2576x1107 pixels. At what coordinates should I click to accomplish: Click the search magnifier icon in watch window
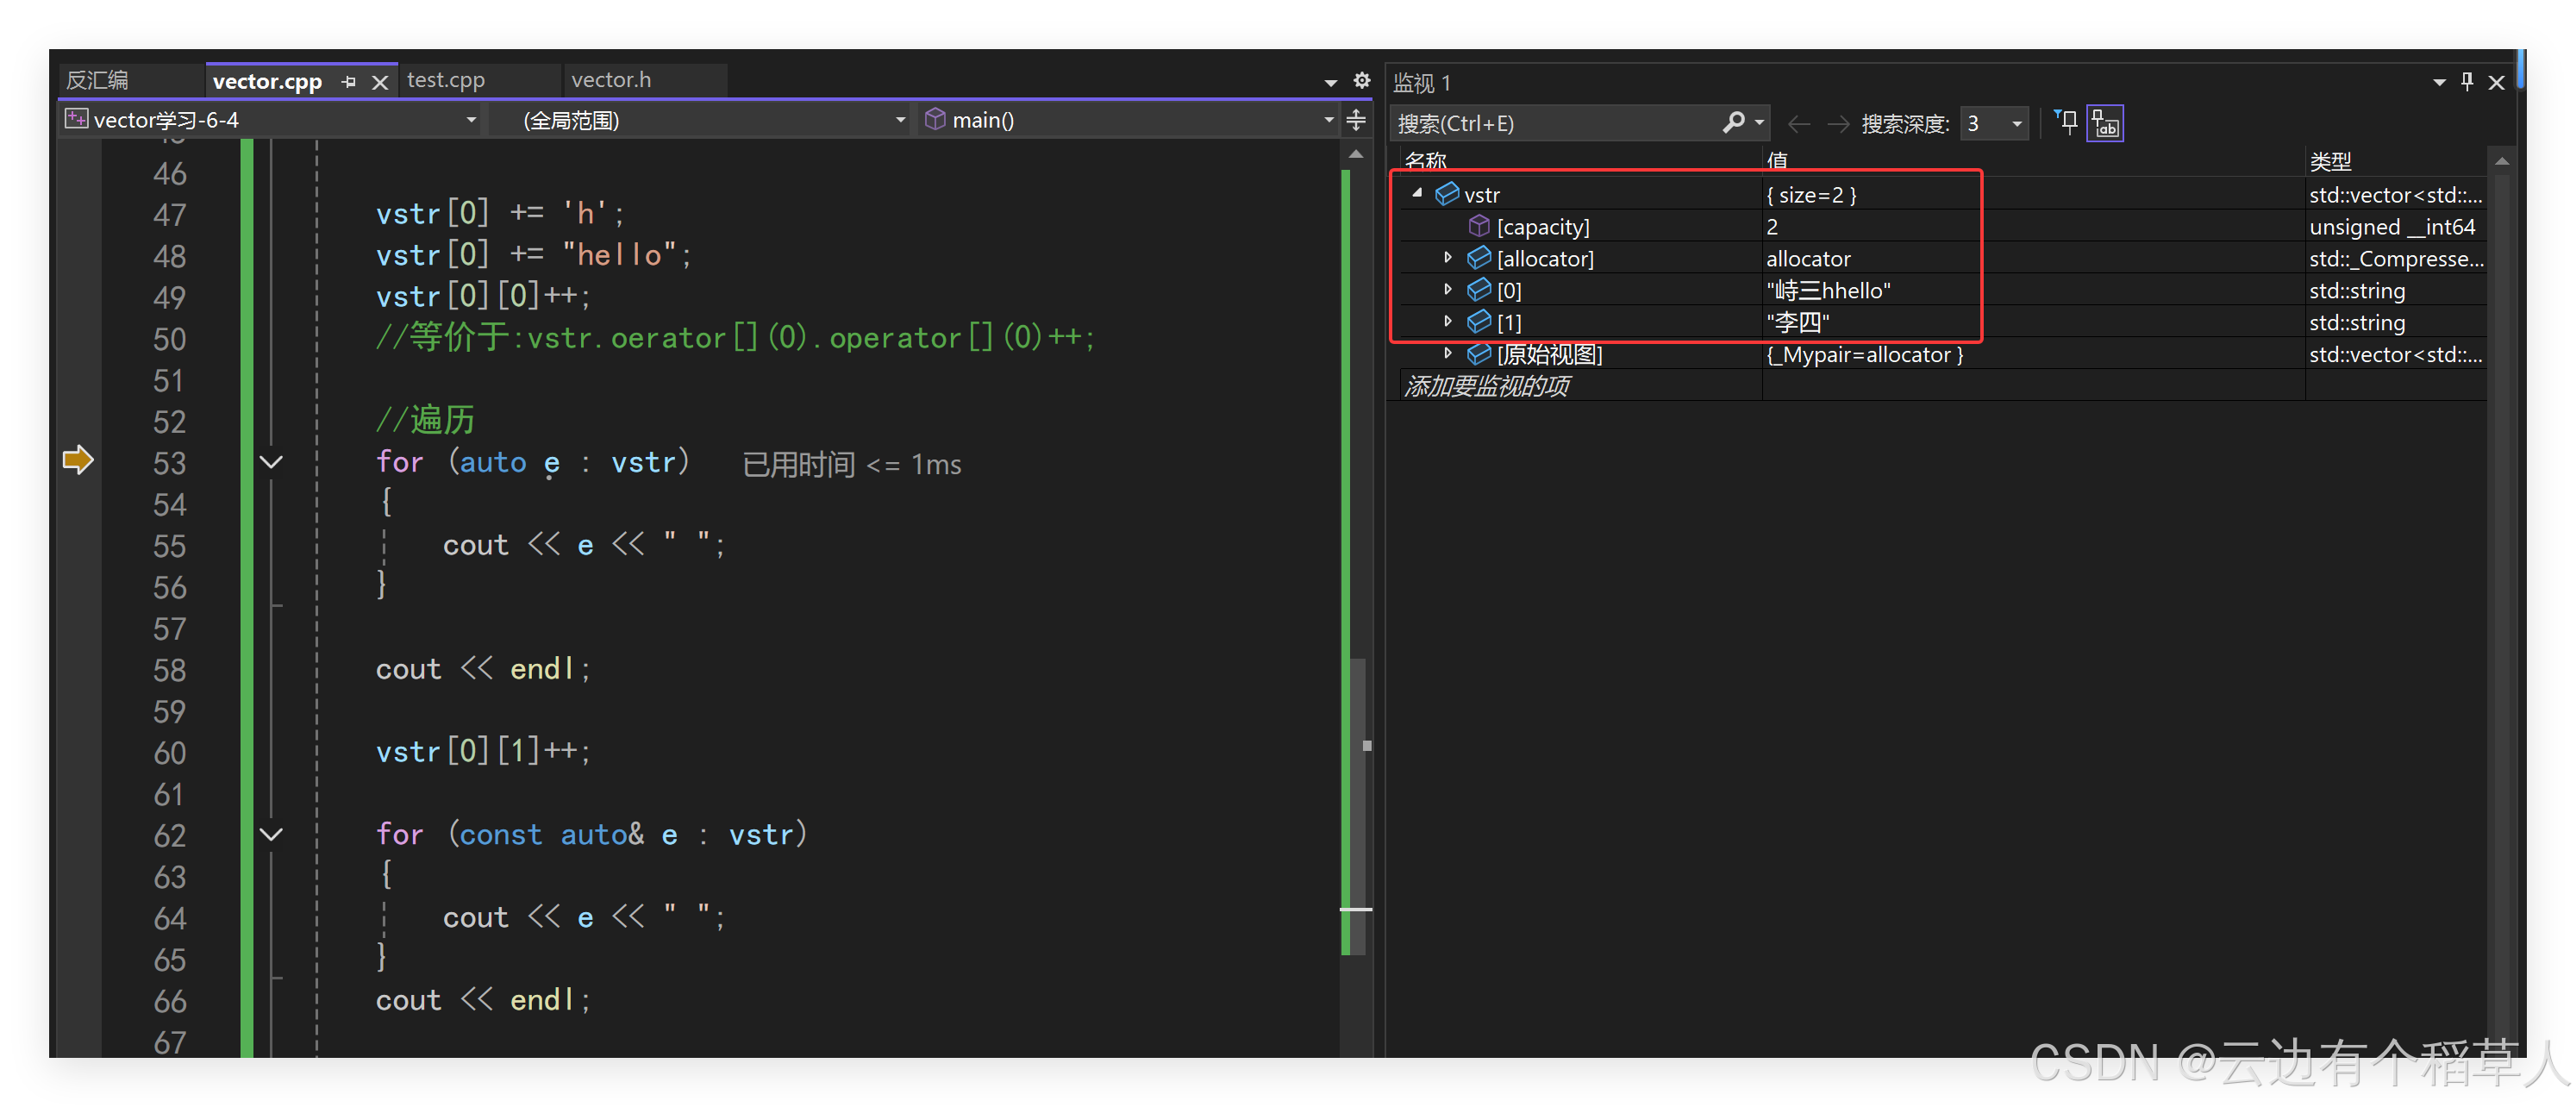(x=1733, y=122)
